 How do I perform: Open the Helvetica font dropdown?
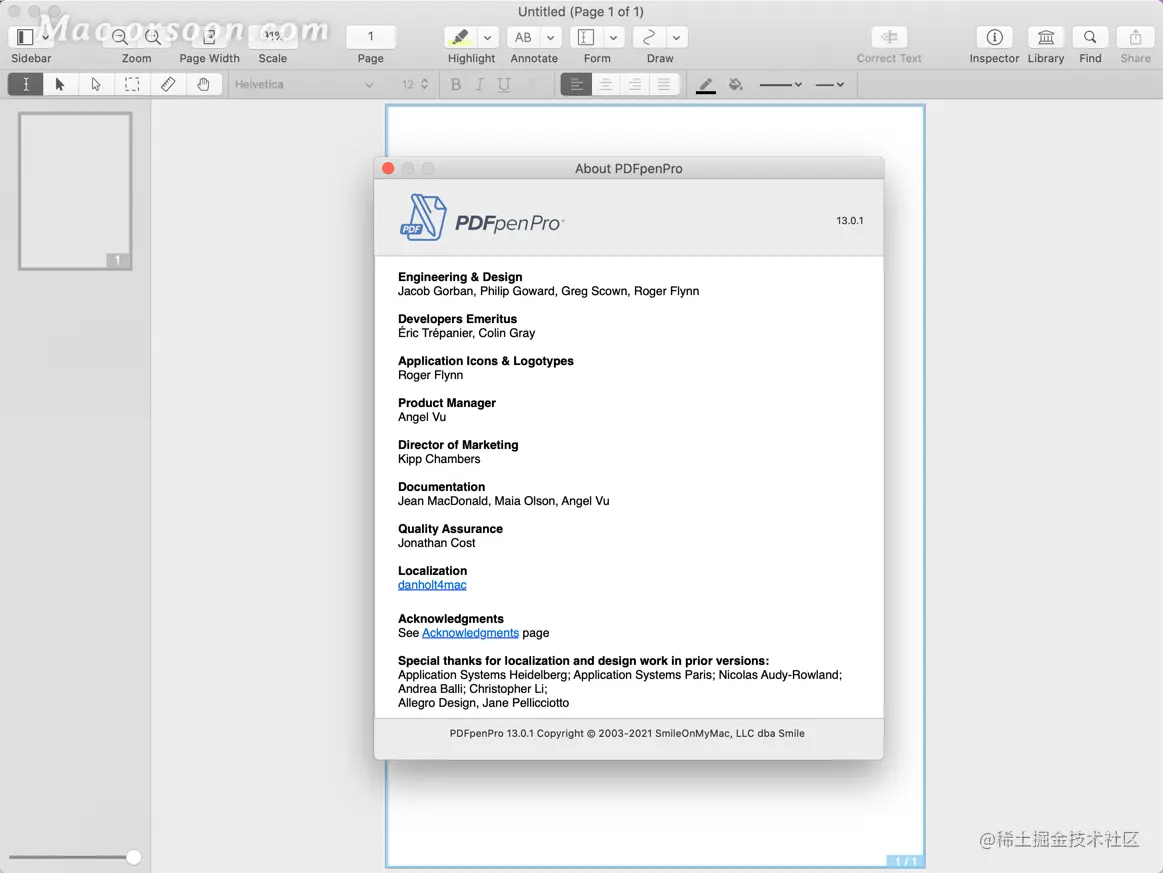(x=303, y=85)
